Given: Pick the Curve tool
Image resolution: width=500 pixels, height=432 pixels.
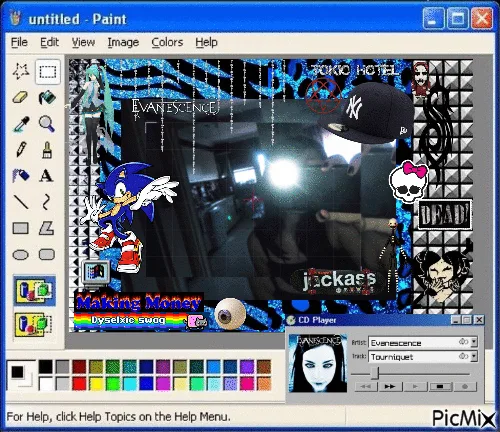Looking at the screenshot, I should pyautogui.click(x=47, y=202).
